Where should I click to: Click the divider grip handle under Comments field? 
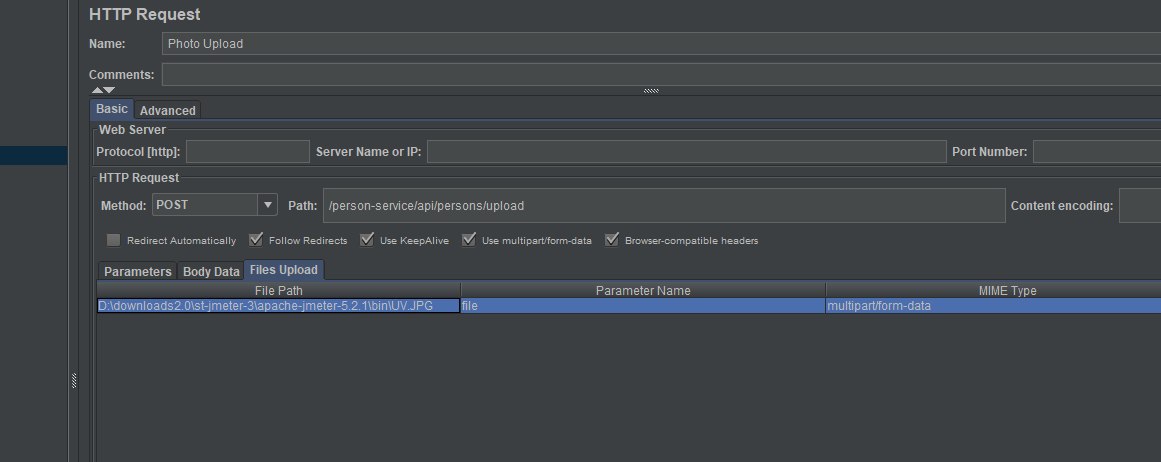pos(652,91)
